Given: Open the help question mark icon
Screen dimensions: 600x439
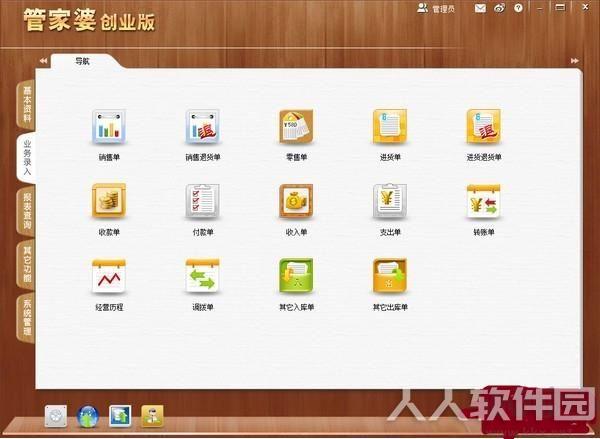Looking at the screenshot, I should click(518, 8).
